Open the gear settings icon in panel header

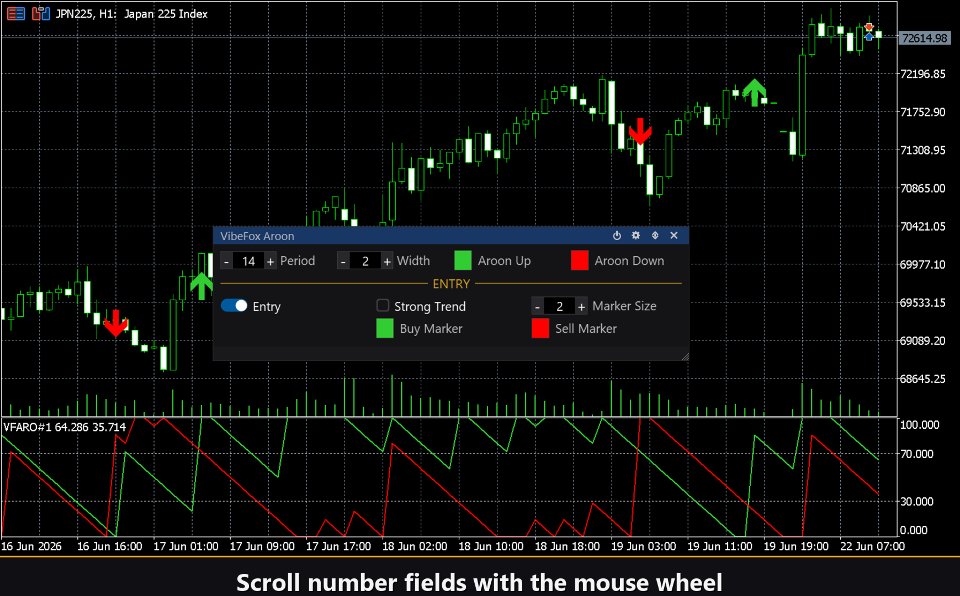pyautogui.click(x=636, y=235)
